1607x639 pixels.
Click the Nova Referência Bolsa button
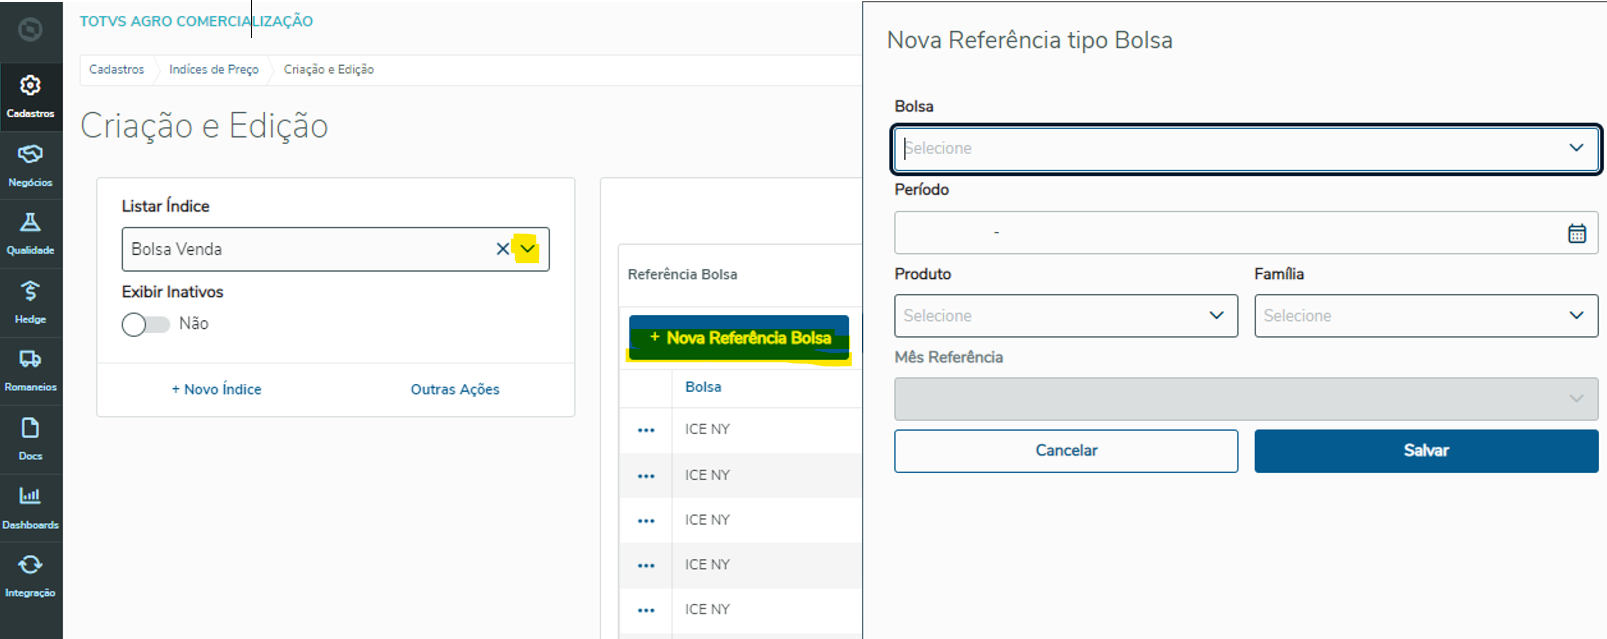coord(739,338)
